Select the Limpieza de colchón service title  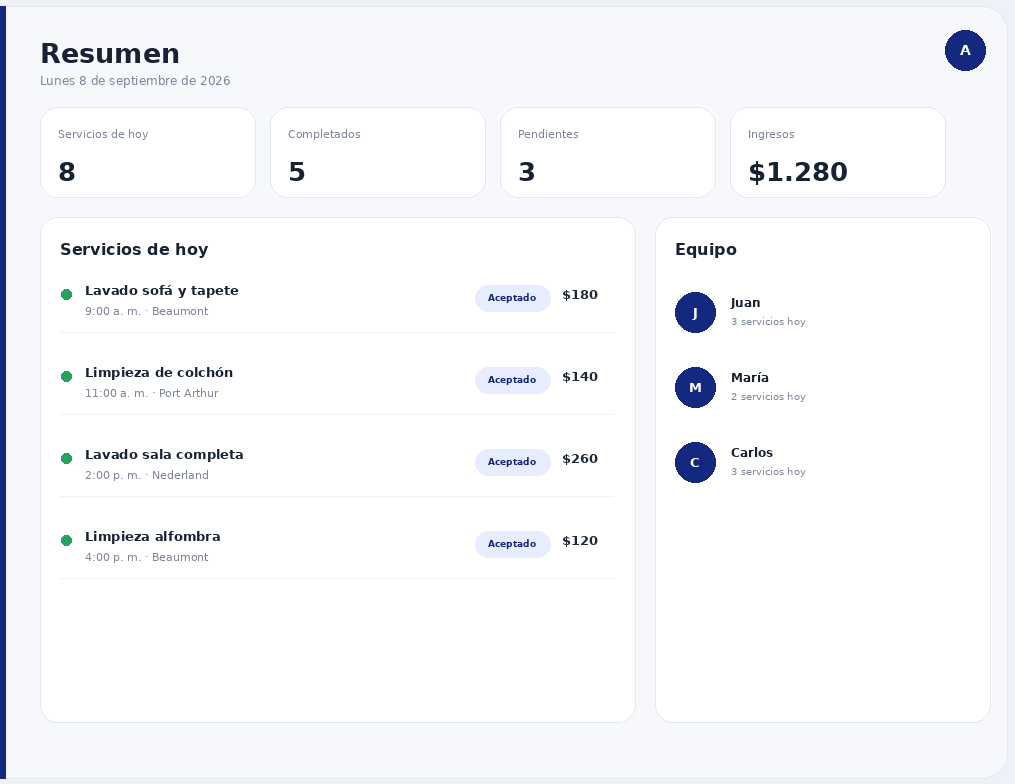pyautogui.click(x=159, y=373)
